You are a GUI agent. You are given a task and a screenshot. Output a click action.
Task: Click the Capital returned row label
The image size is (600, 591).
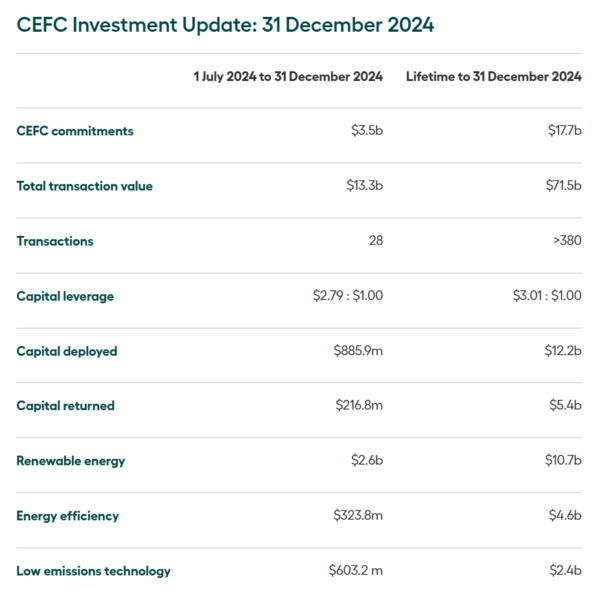point(66,406)
